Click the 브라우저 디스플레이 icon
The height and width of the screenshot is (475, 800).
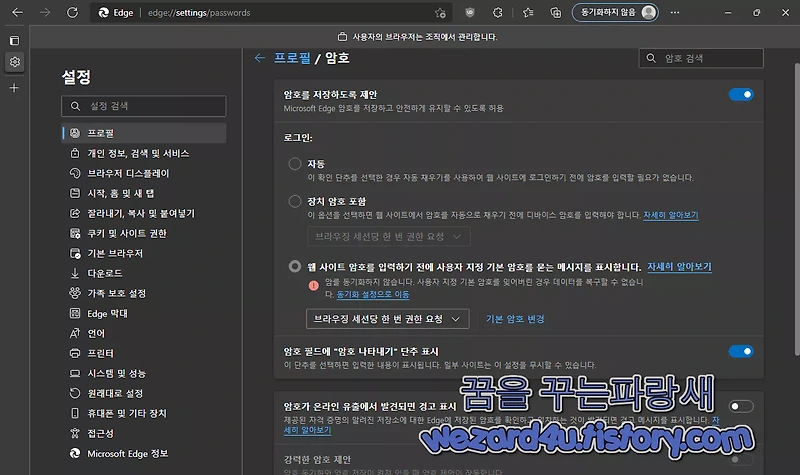pos(75,173)
